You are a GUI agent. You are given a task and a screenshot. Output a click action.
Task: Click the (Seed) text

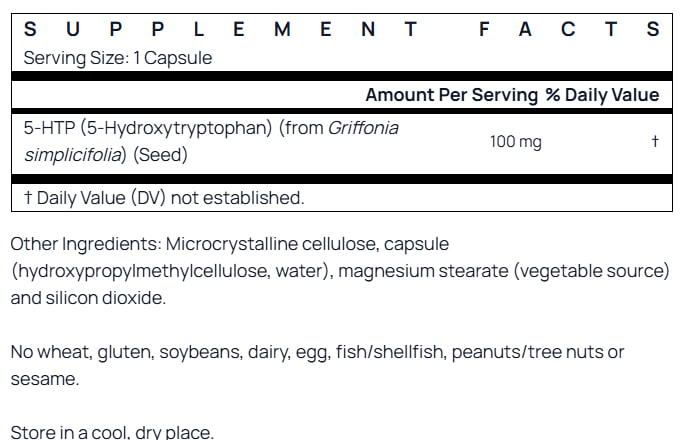click(160, 155)
